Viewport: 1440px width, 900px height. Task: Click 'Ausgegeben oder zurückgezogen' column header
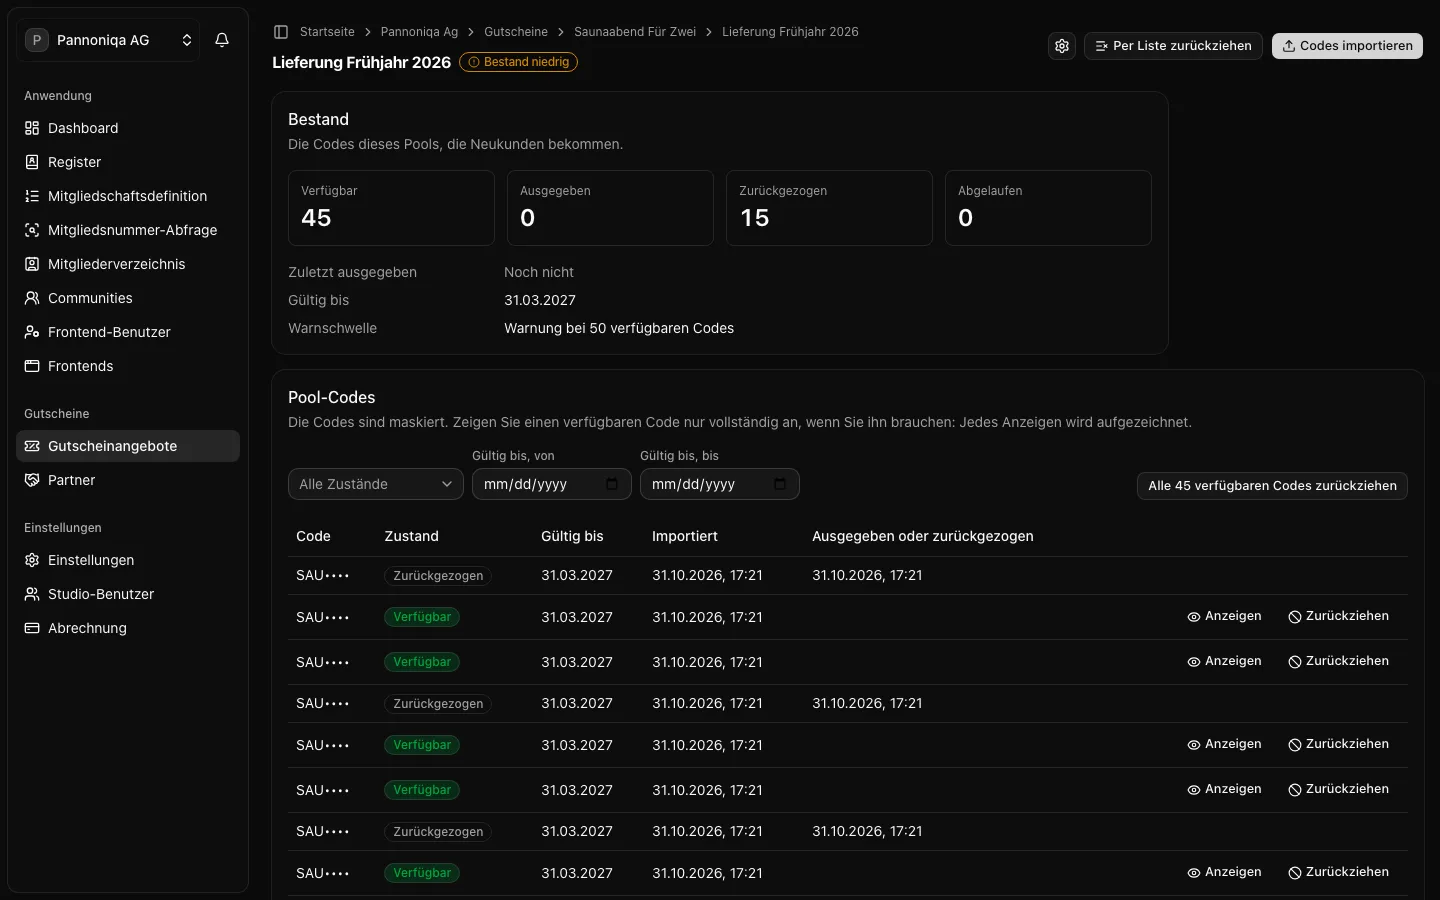[923, 536]
